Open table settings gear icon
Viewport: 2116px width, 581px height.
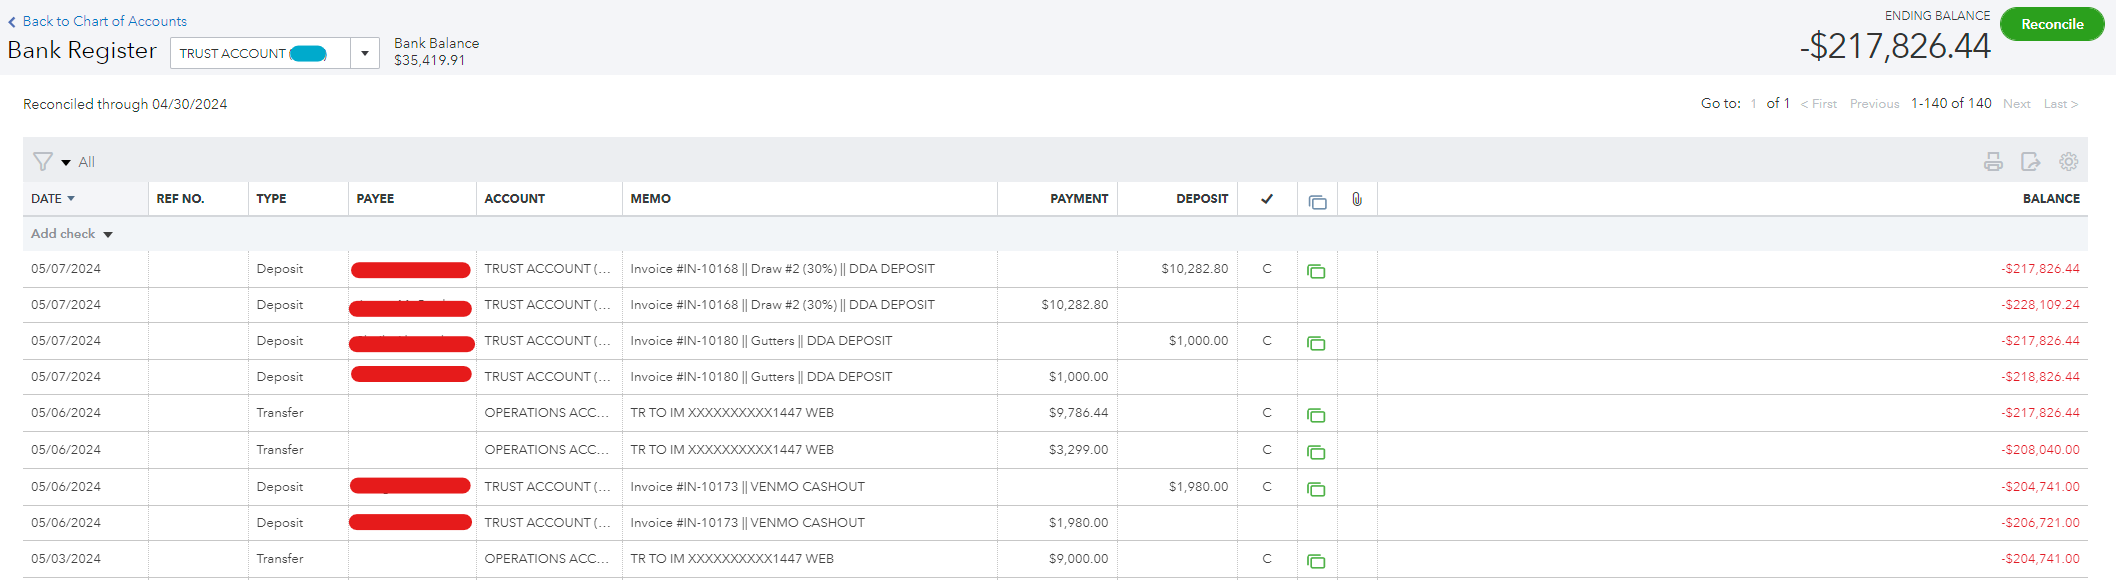click(2068, 161)
